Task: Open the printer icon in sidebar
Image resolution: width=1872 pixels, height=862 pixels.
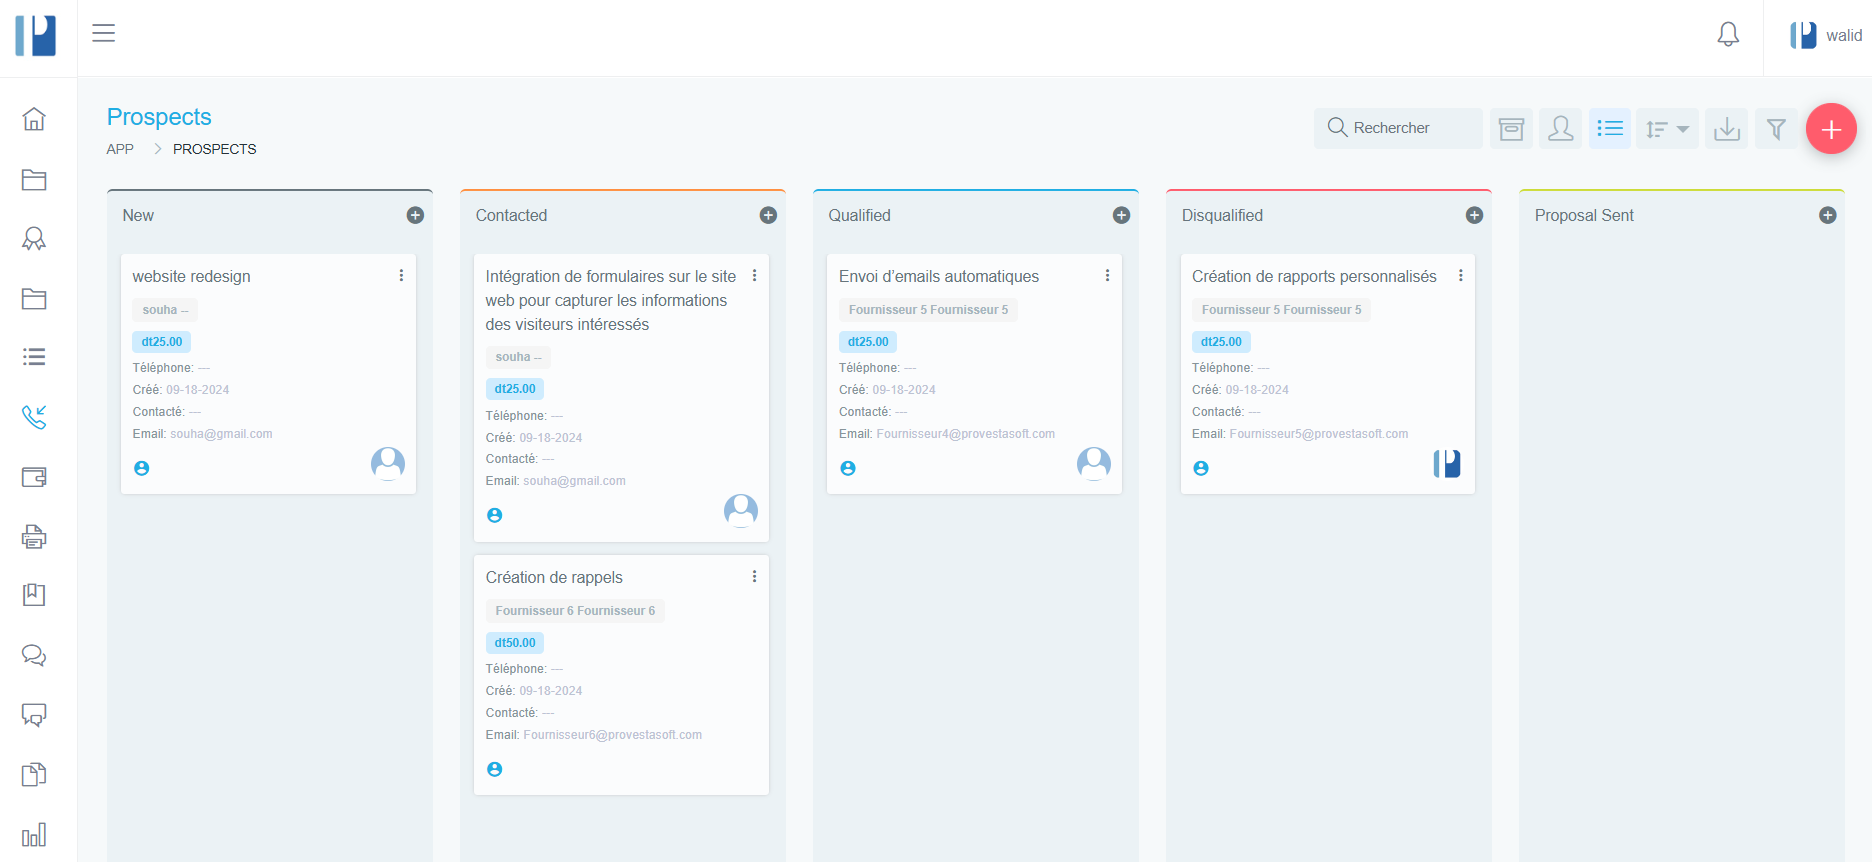Action: pyautogui.click(x=34, y=537)
